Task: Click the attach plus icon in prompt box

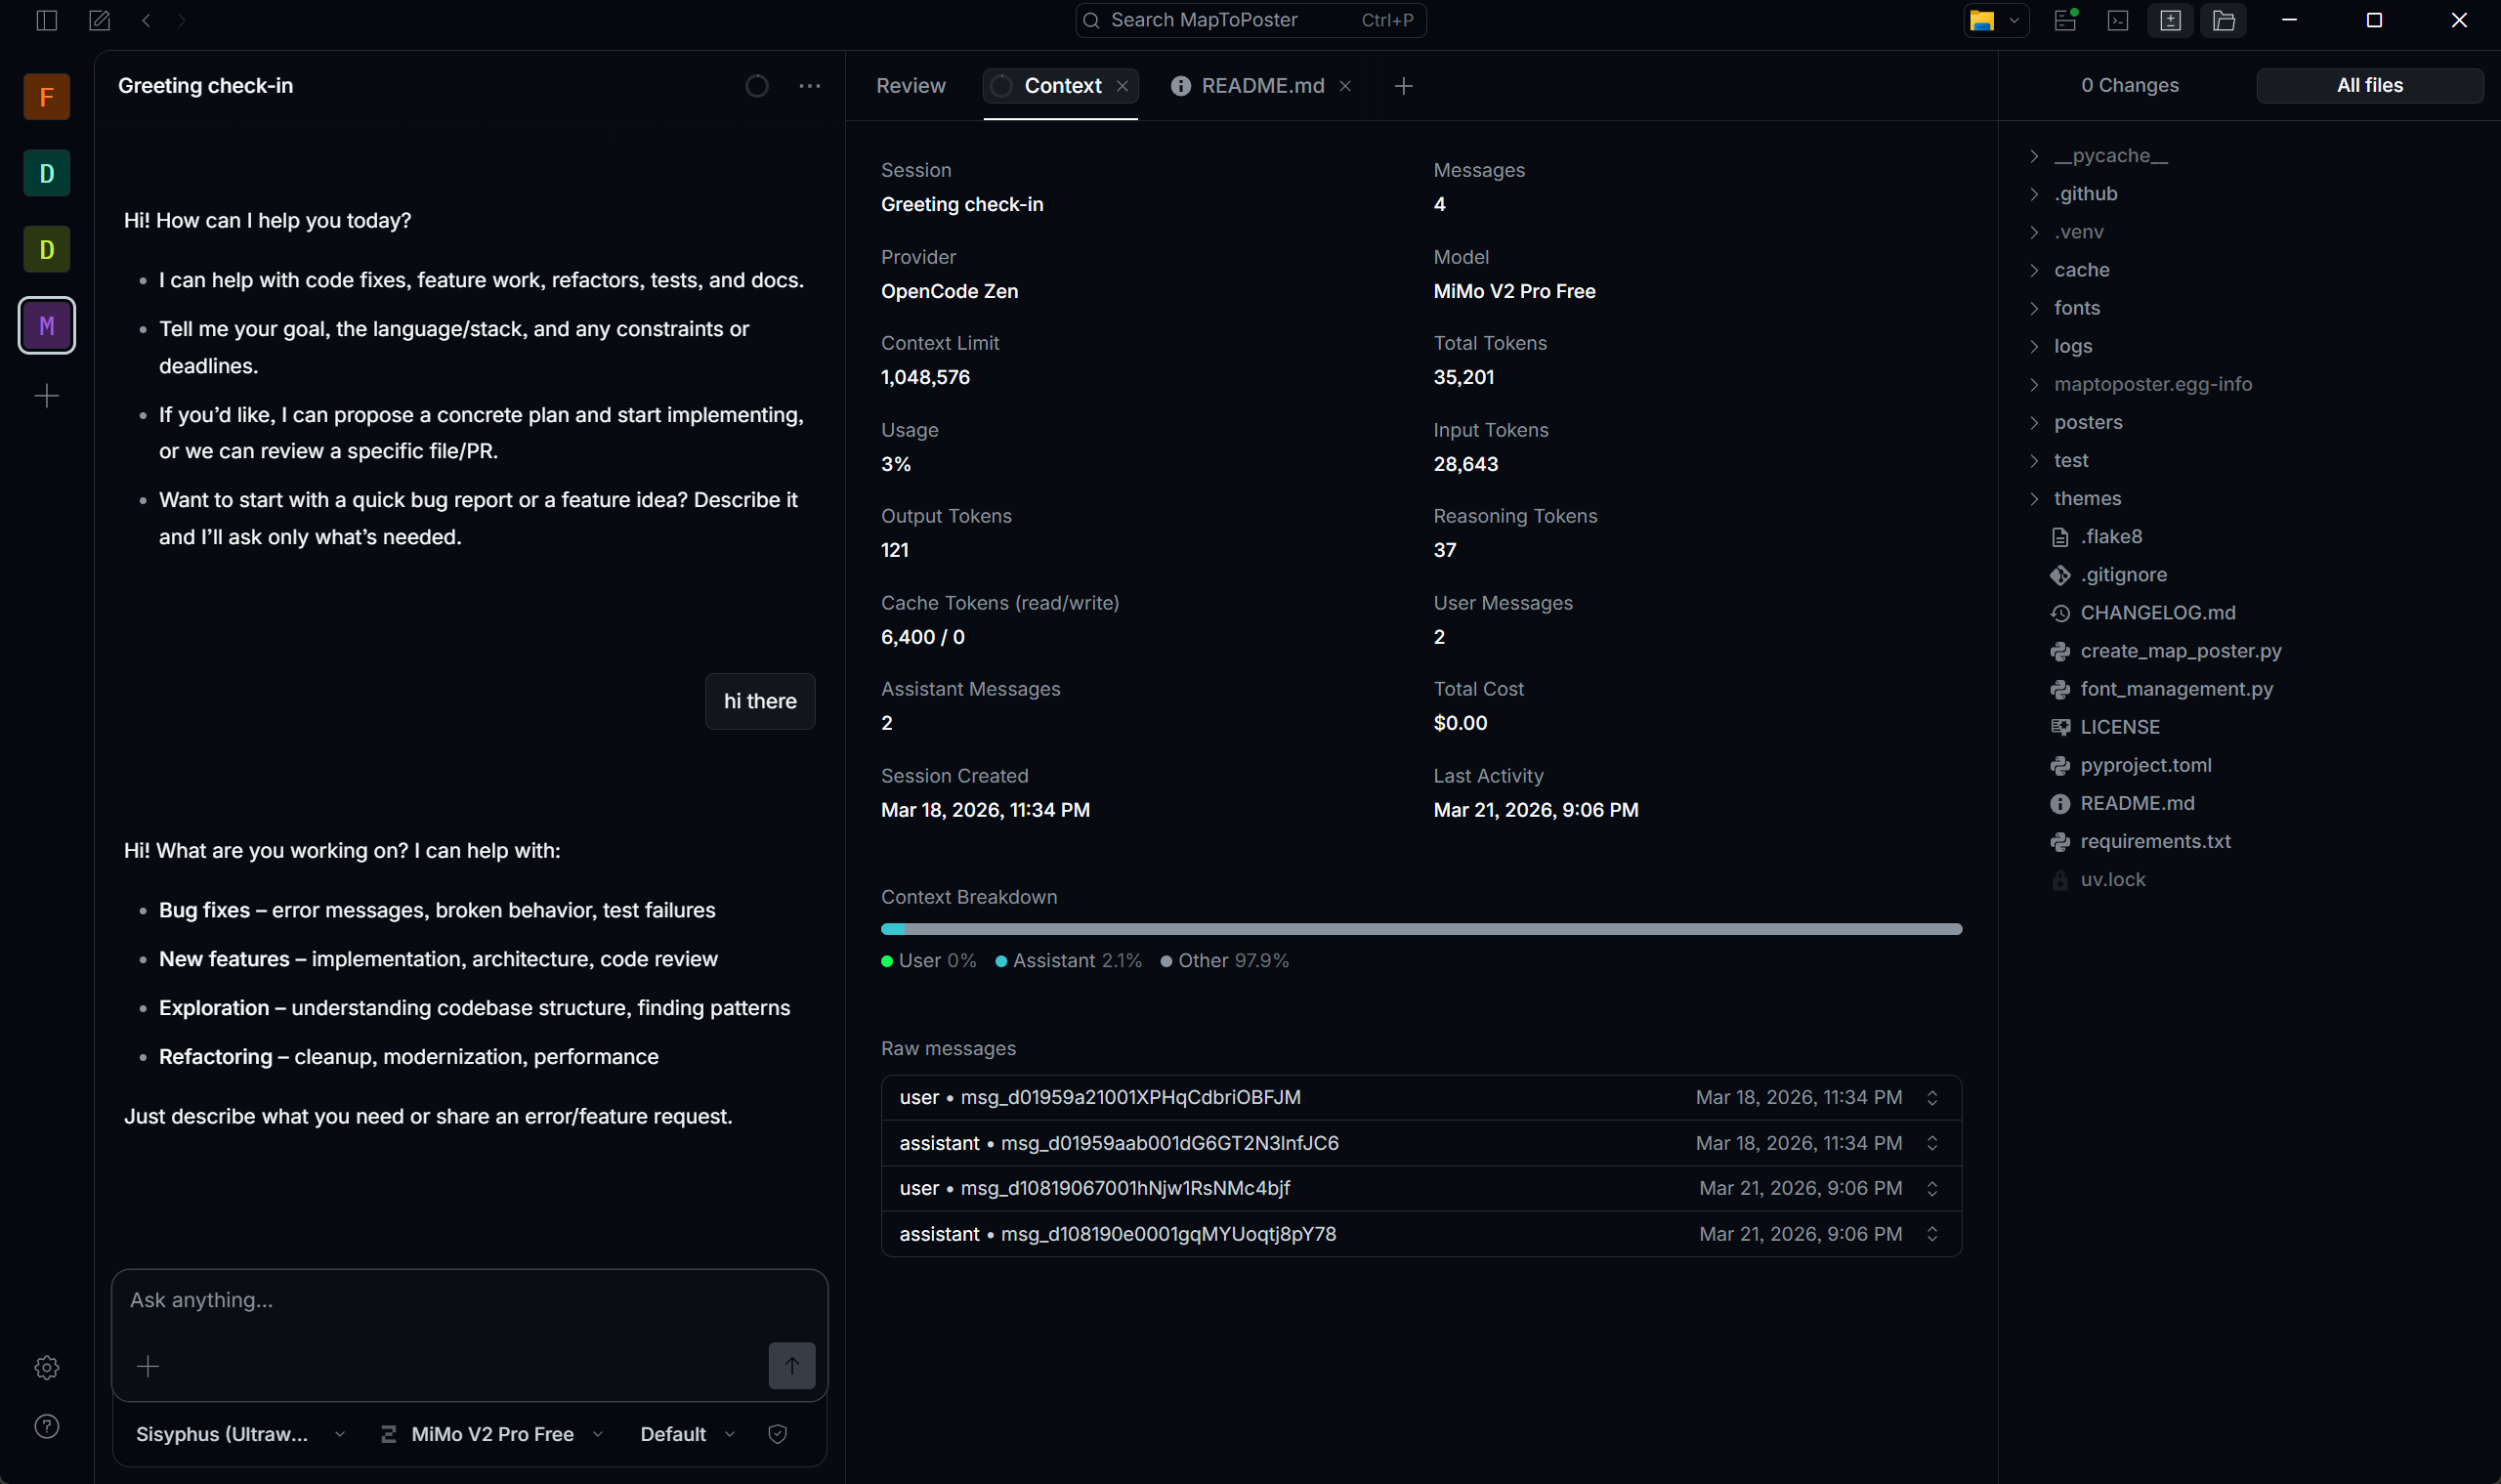Action: (x=148, y=1366)
